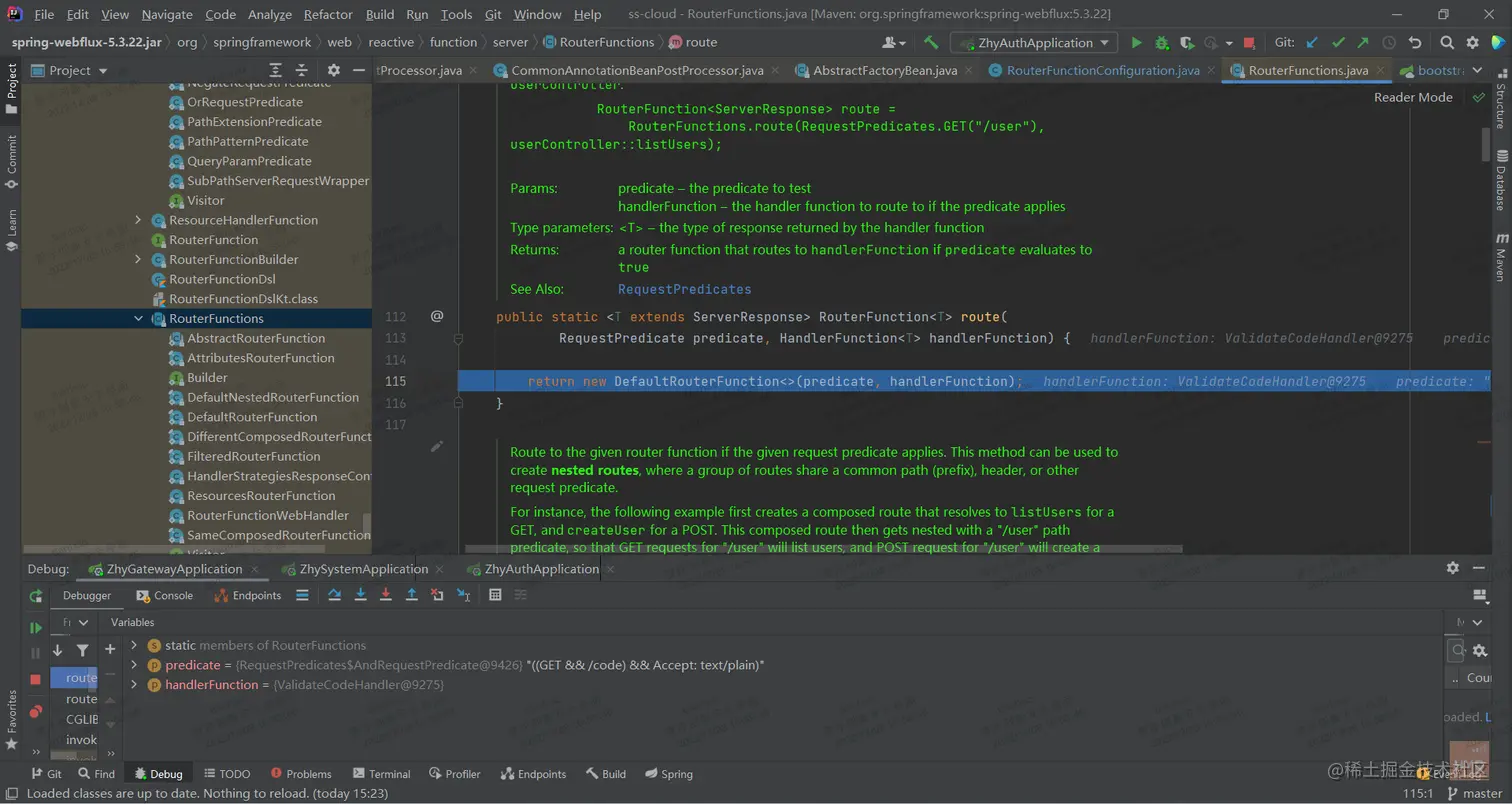Click master branch in status bar
The width and height of the screenshot is (1512, 804).
pos(1474,793)
